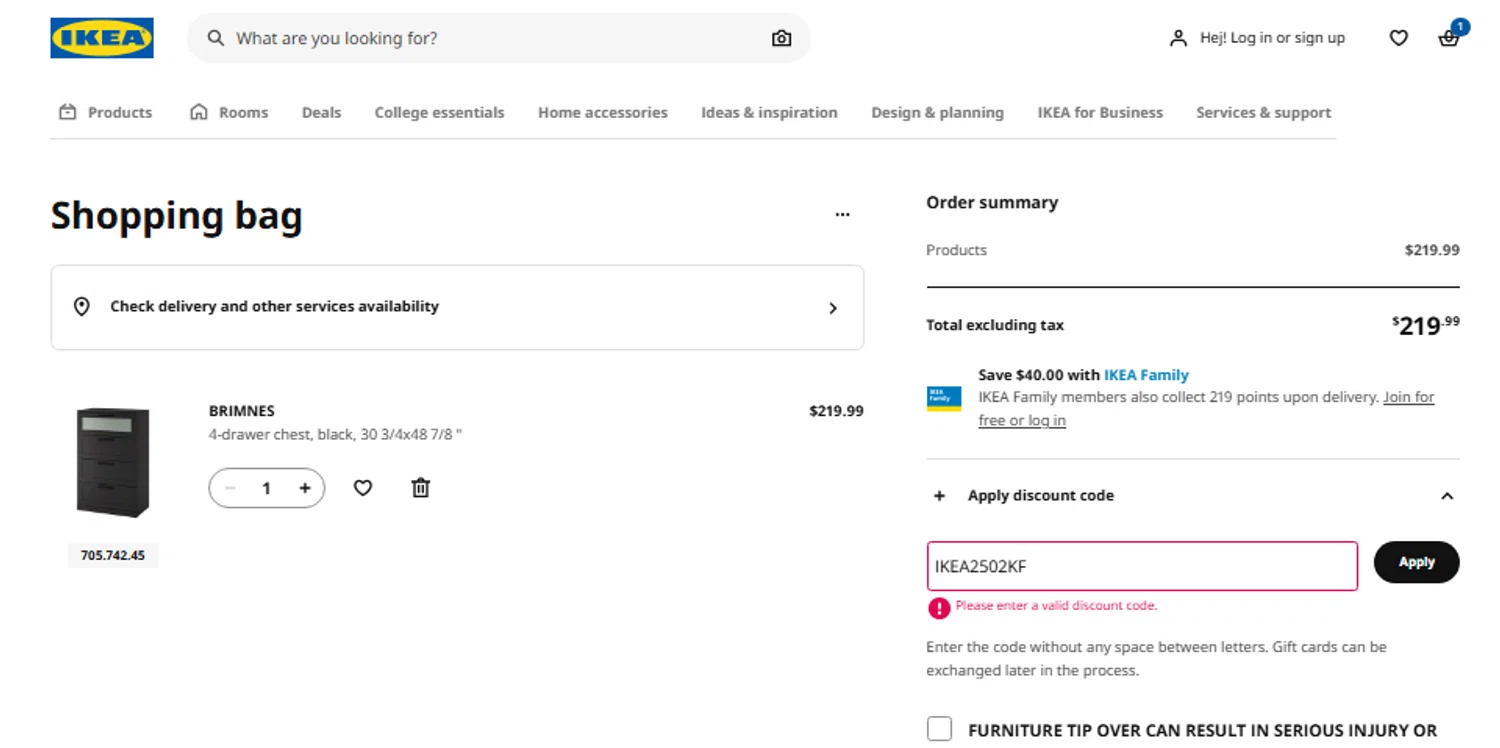Focus the search box field

(x=498, y=38)
